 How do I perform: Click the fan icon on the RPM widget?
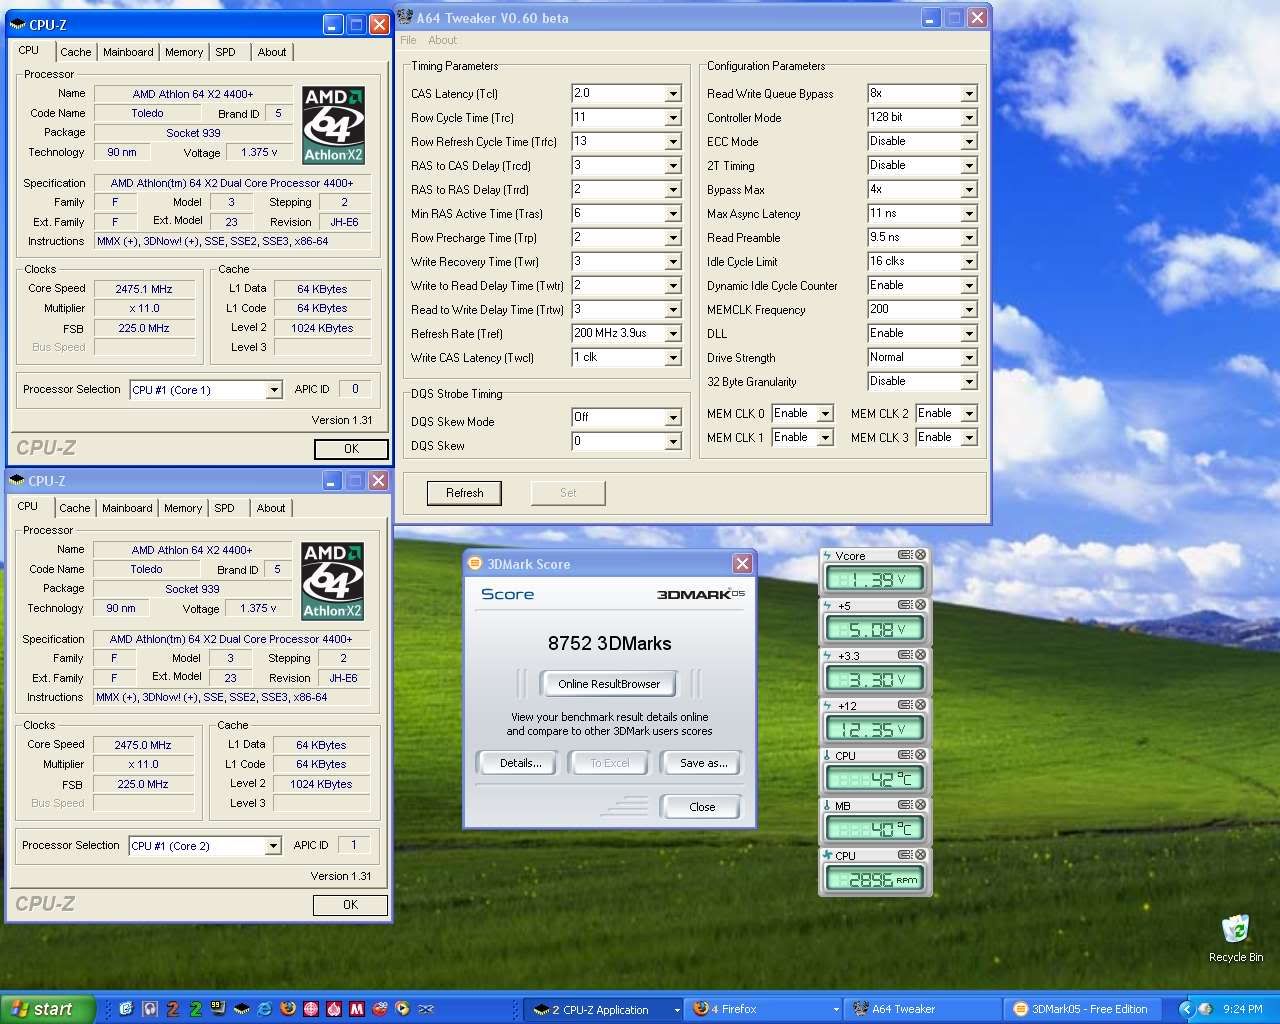[827, 855]
